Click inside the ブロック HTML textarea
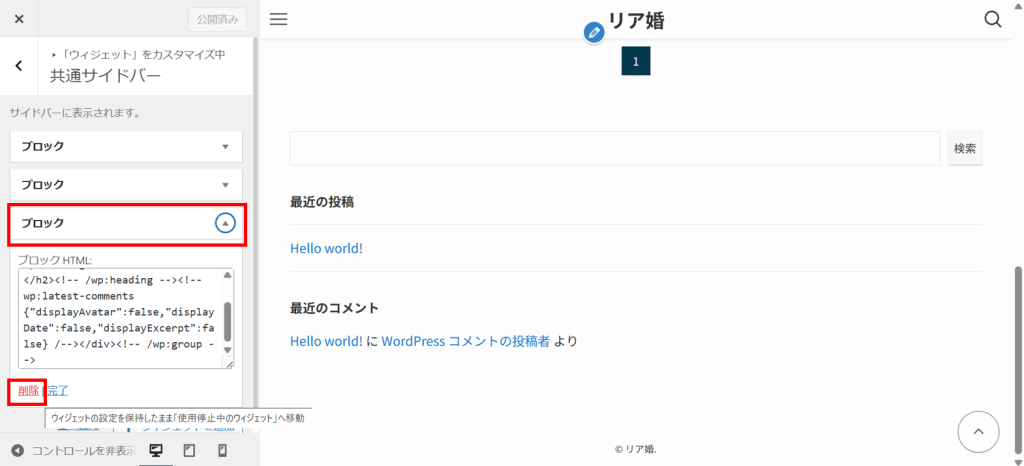 (x=120, y=317)
